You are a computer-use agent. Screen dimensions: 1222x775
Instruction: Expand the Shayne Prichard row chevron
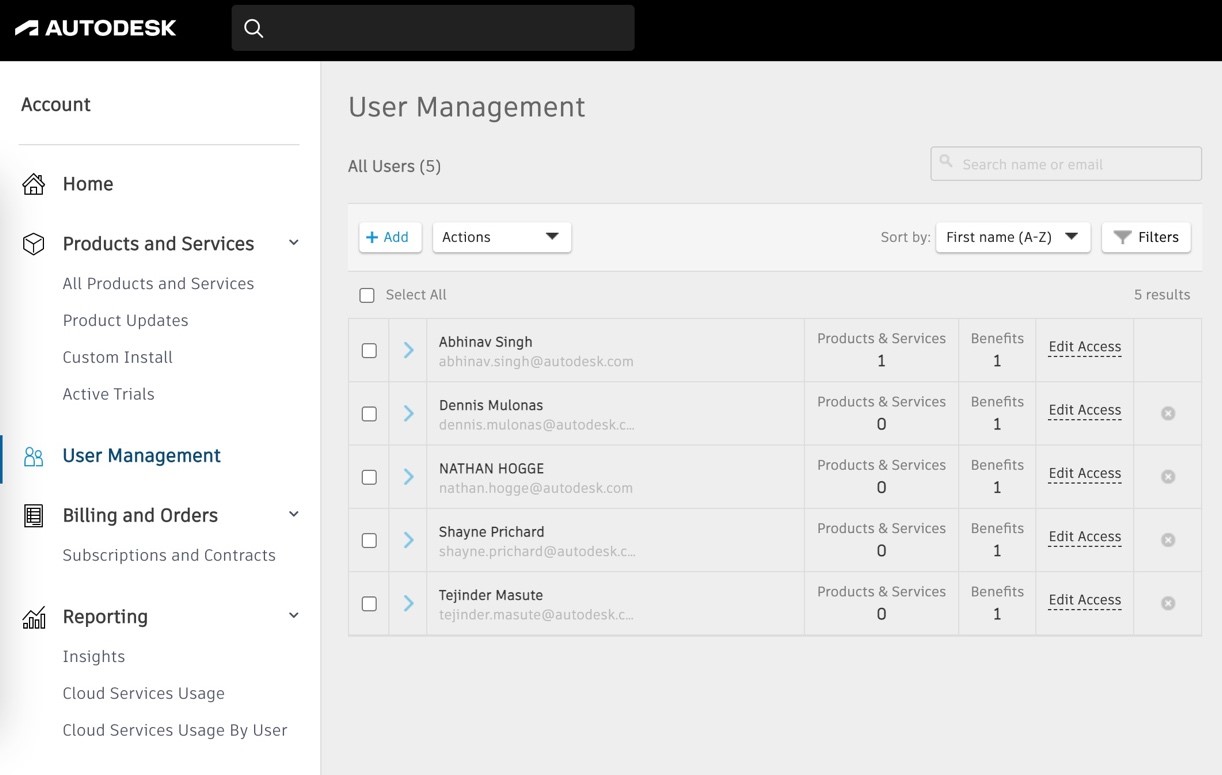pyautogui.click(x=408, y=540)
